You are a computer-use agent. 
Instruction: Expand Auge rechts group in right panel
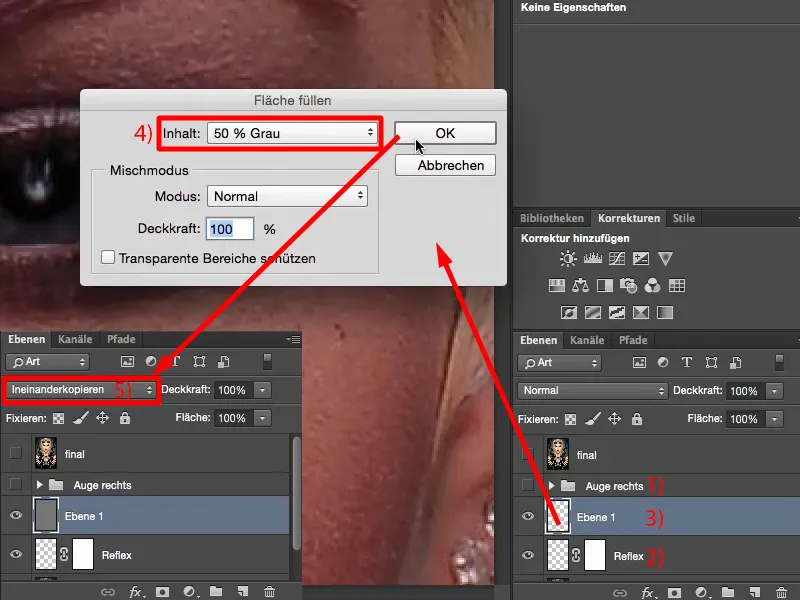pyautogui.click(x=552, y=485)
